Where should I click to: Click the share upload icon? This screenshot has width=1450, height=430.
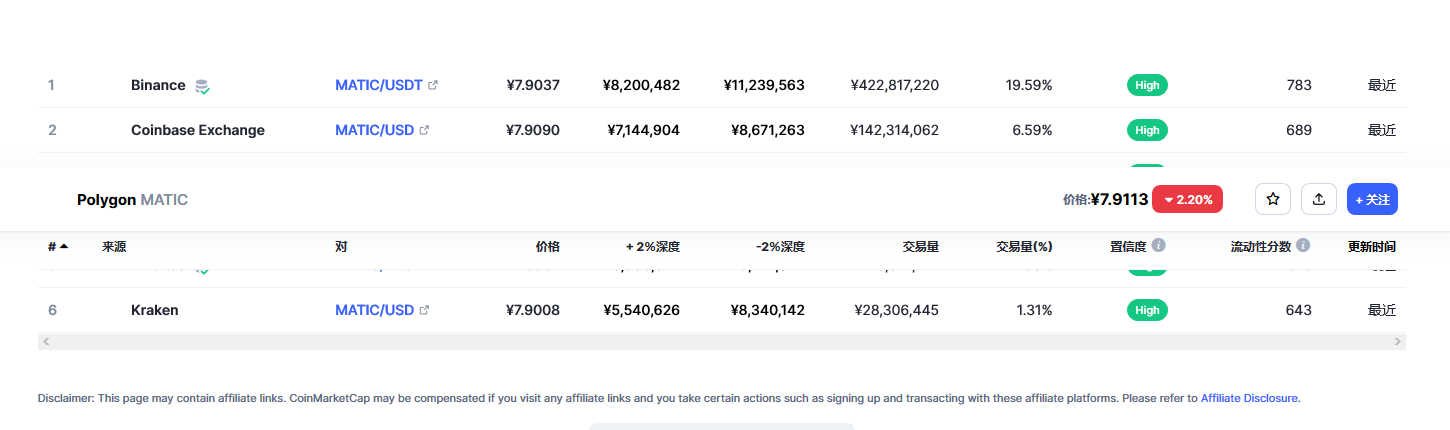pyautogui.click(x=1319, y=199)
